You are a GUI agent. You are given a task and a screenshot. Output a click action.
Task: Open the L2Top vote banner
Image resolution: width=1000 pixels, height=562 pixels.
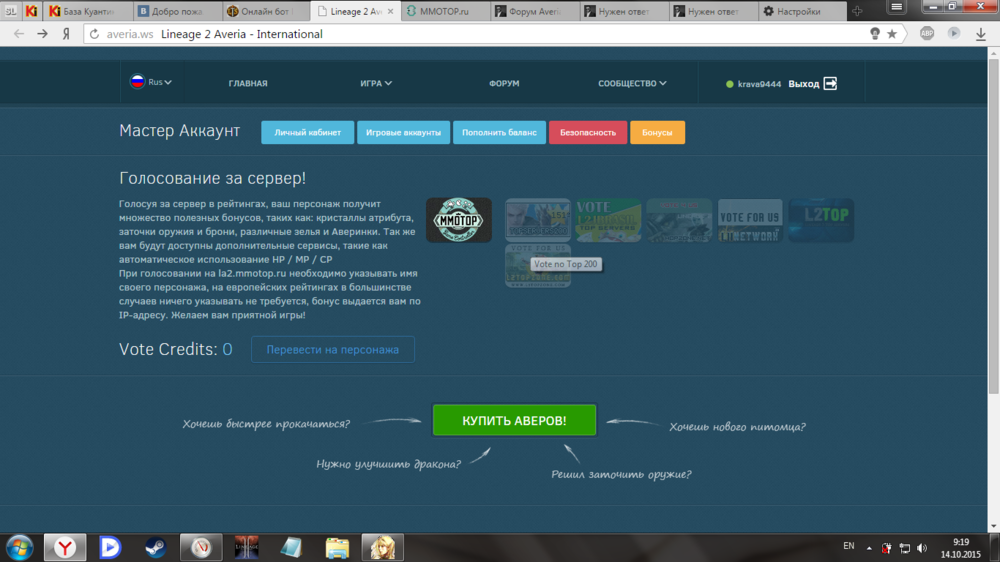(820, 220)
